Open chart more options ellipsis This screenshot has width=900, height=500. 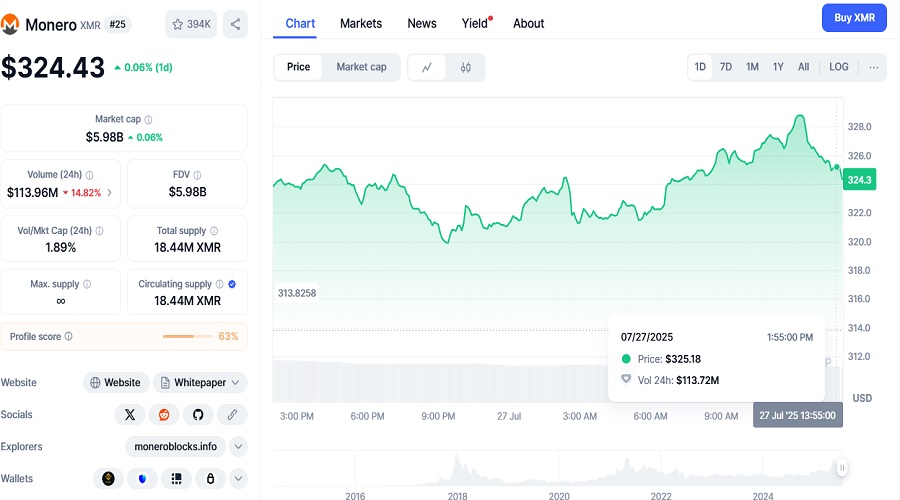874,67
